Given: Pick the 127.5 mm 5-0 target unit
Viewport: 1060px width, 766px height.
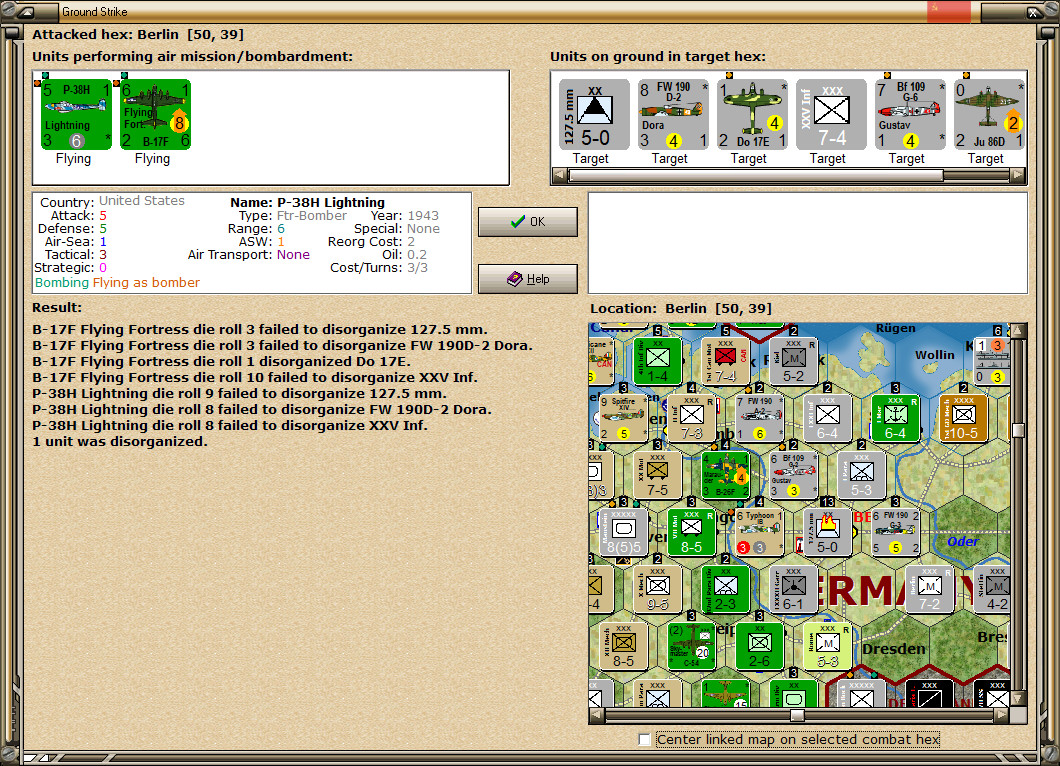Looking at the screenshot, I should [594, 114].
